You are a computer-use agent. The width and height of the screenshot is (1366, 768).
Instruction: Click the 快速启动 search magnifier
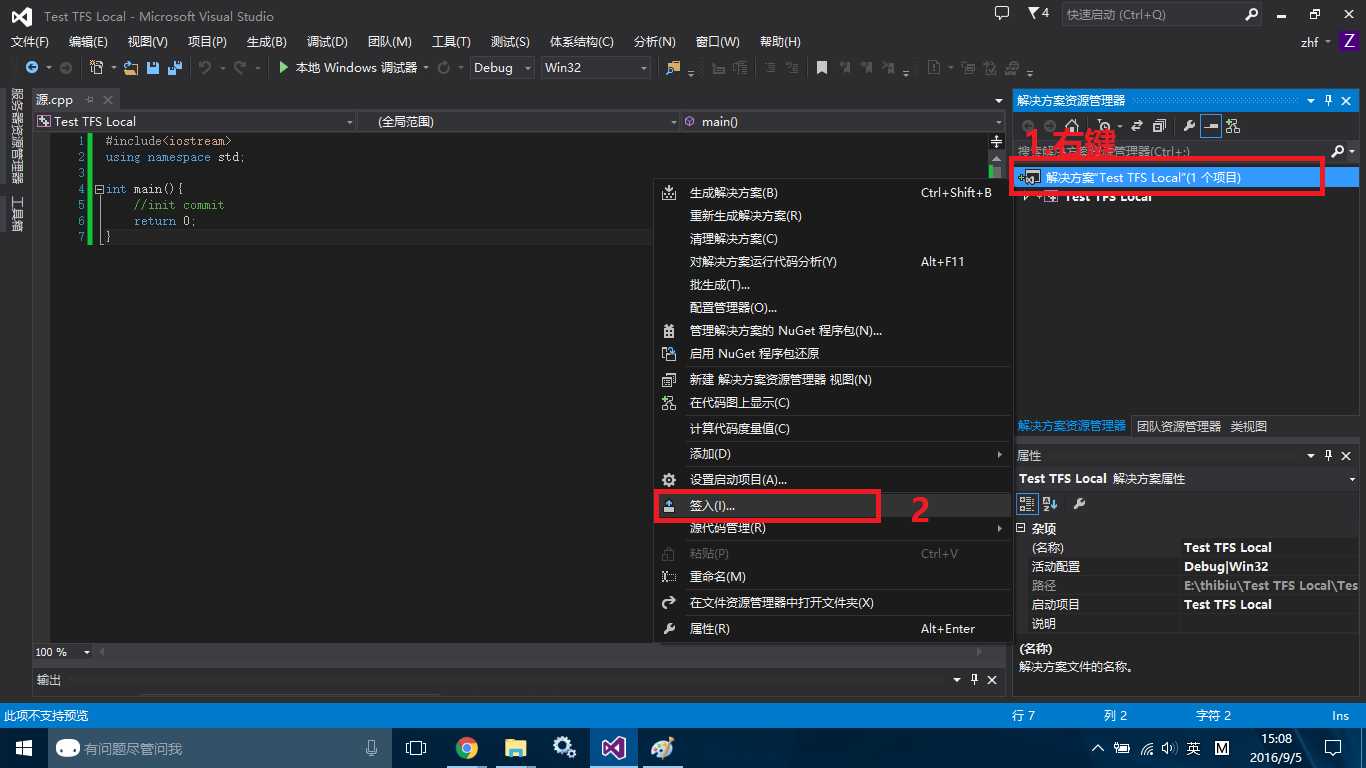[1251, 15]
